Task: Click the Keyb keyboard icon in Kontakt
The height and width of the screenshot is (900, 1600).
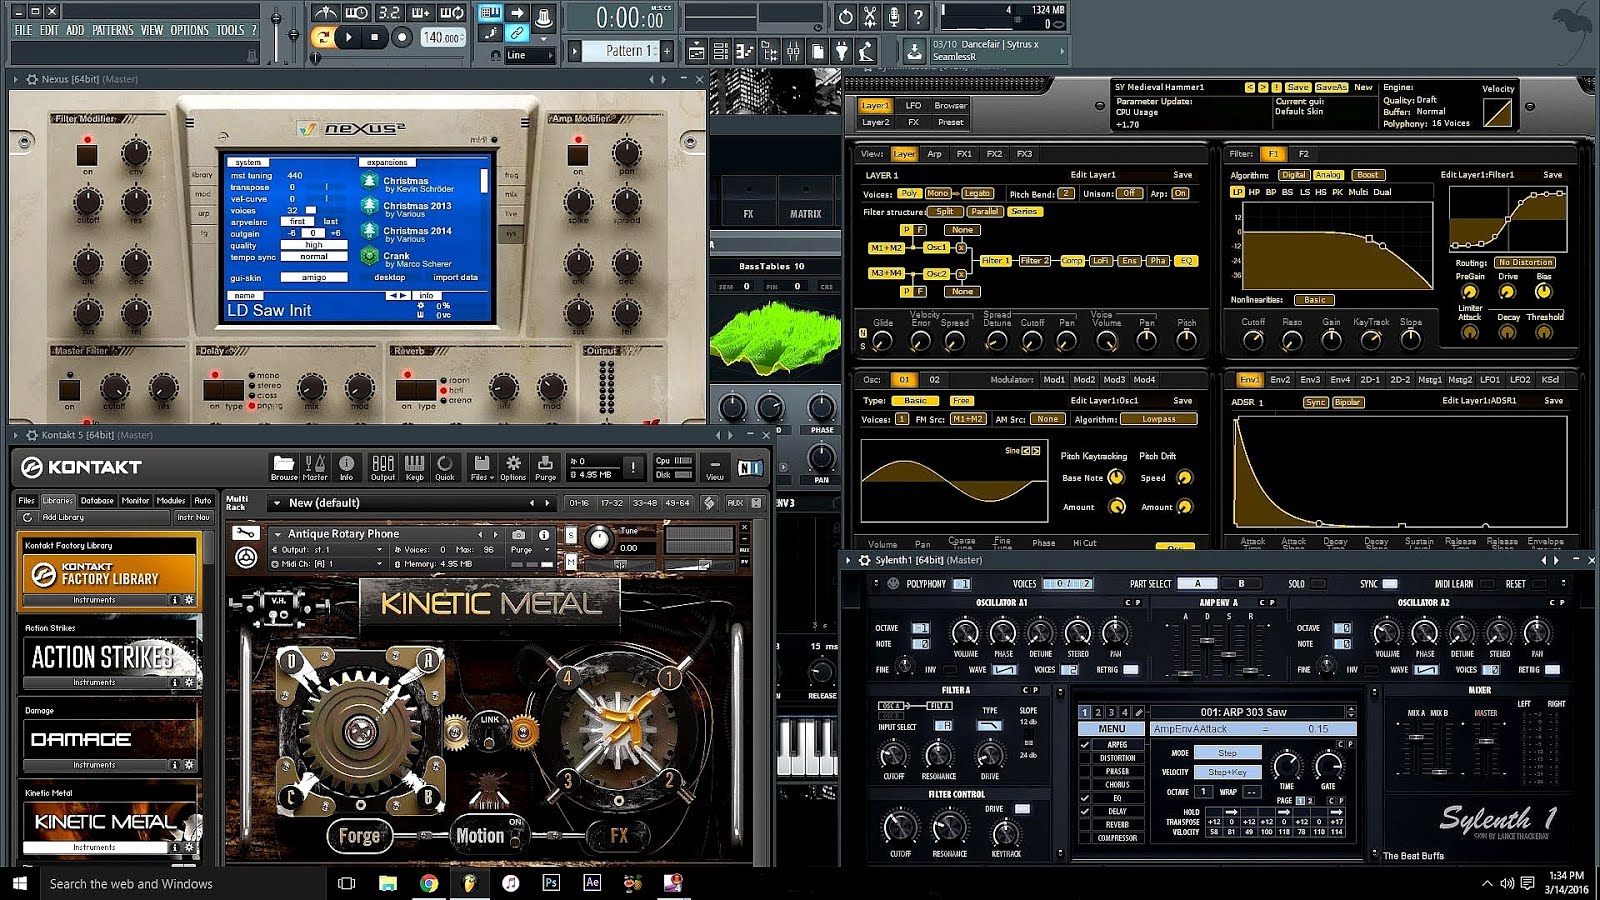Action: [414, 465]
